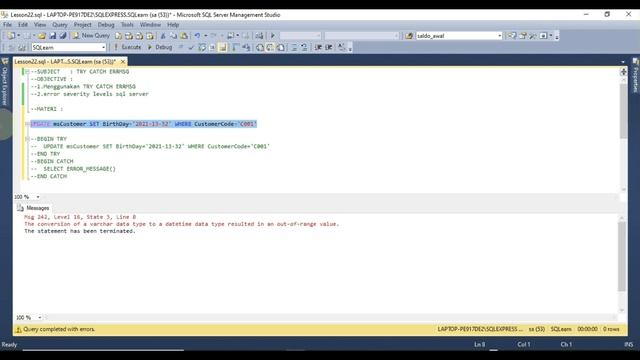
Task: Click the Connect icon left of database box
Action: pyautogui.click(x=11, y=47)
